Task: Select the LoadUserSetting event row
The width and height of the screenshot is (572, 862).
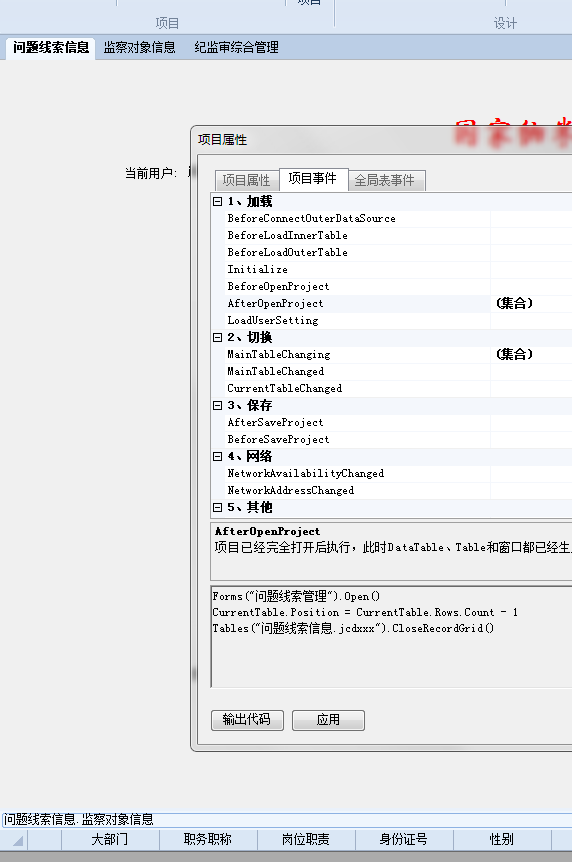Action: click(392, 321)
